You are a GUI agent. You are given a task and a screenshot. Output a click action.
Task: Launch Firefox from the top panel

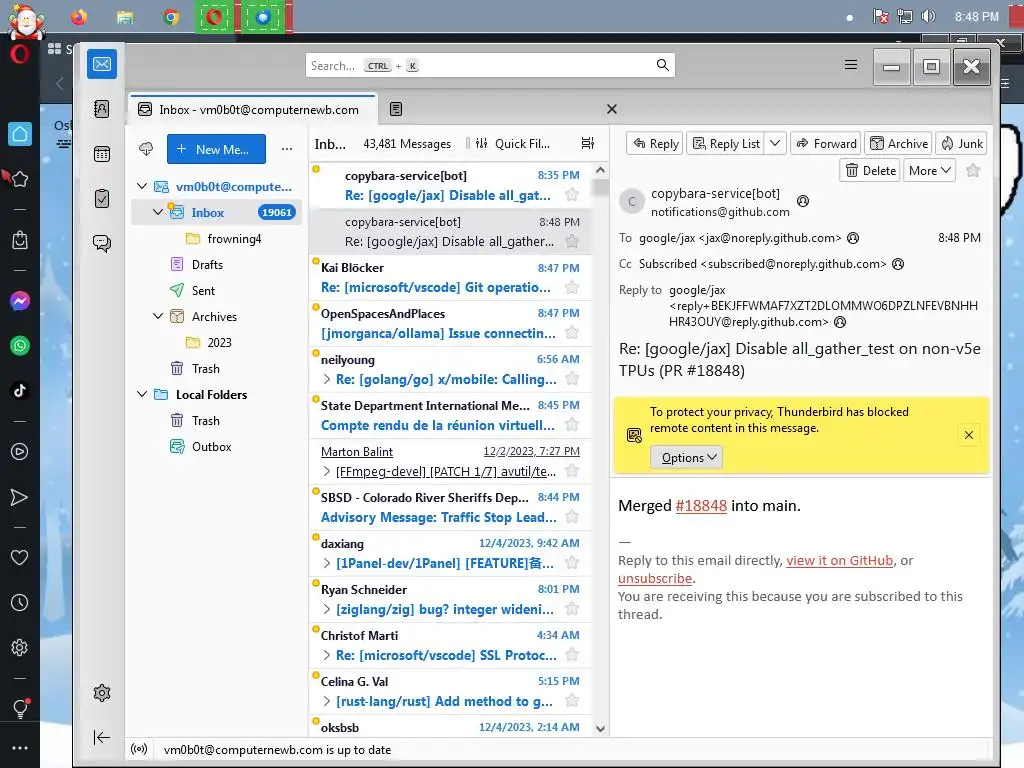(79, 16)
